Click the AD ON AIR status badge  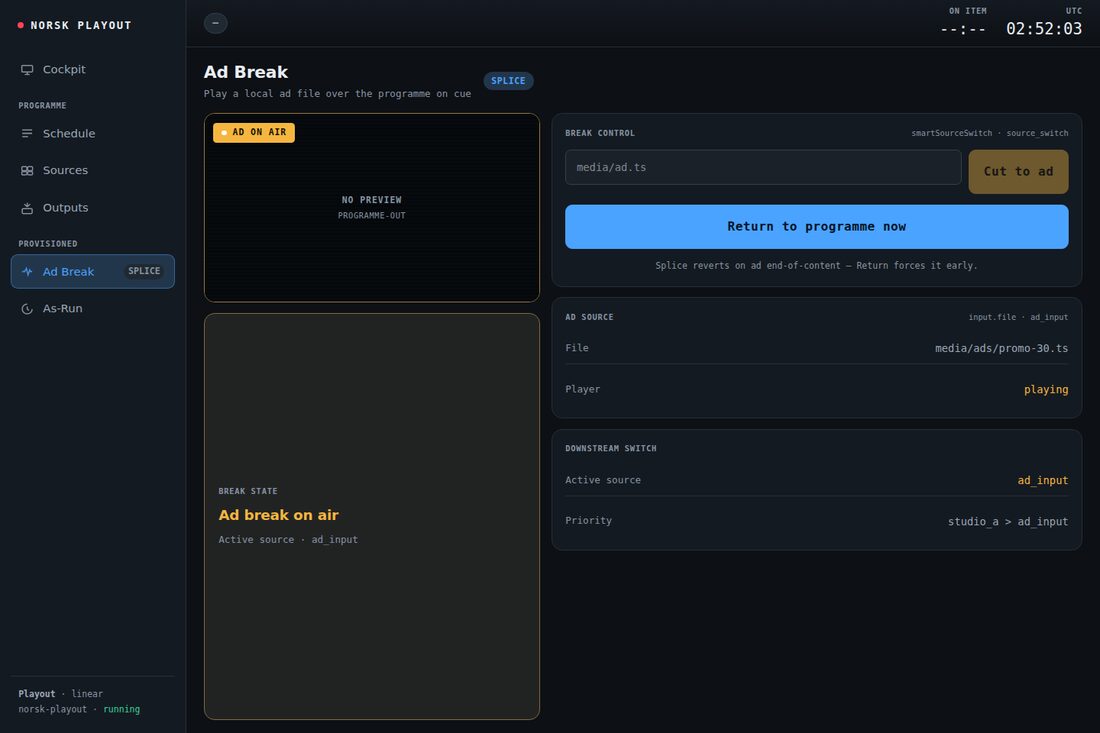(254, 132)
